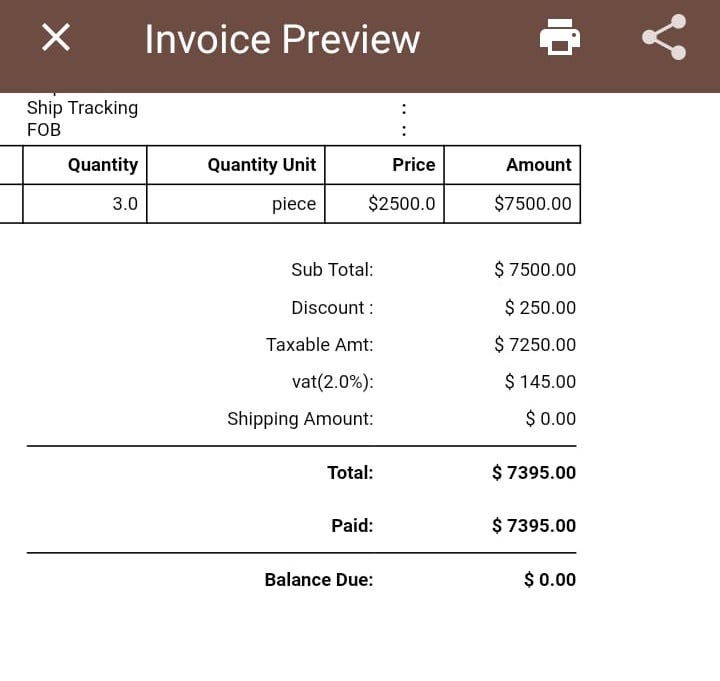Select the Taxable Amt value $ 7250.00
Screen dimensions: 720x681
(x=535, y=345)
